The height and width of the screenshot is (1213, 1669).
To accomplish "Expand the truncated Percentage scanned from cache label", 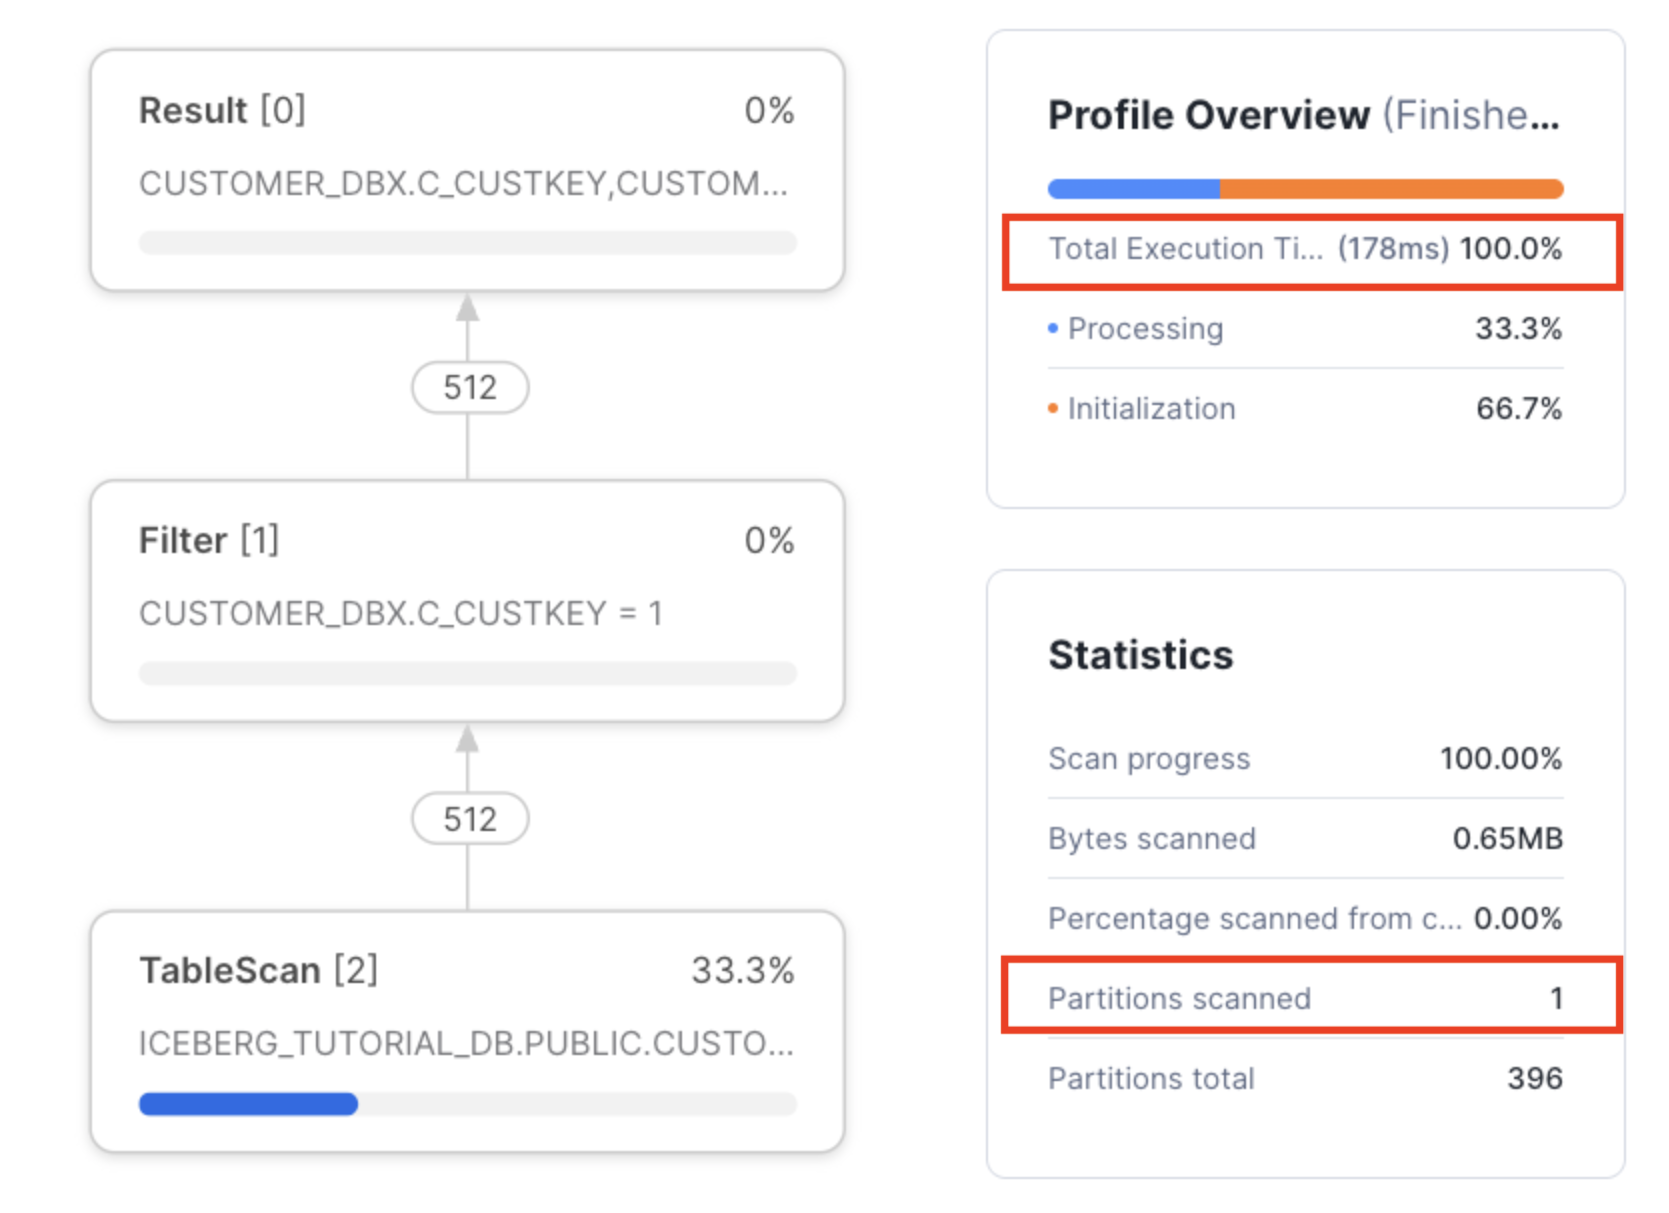I will coord(1253,918).
